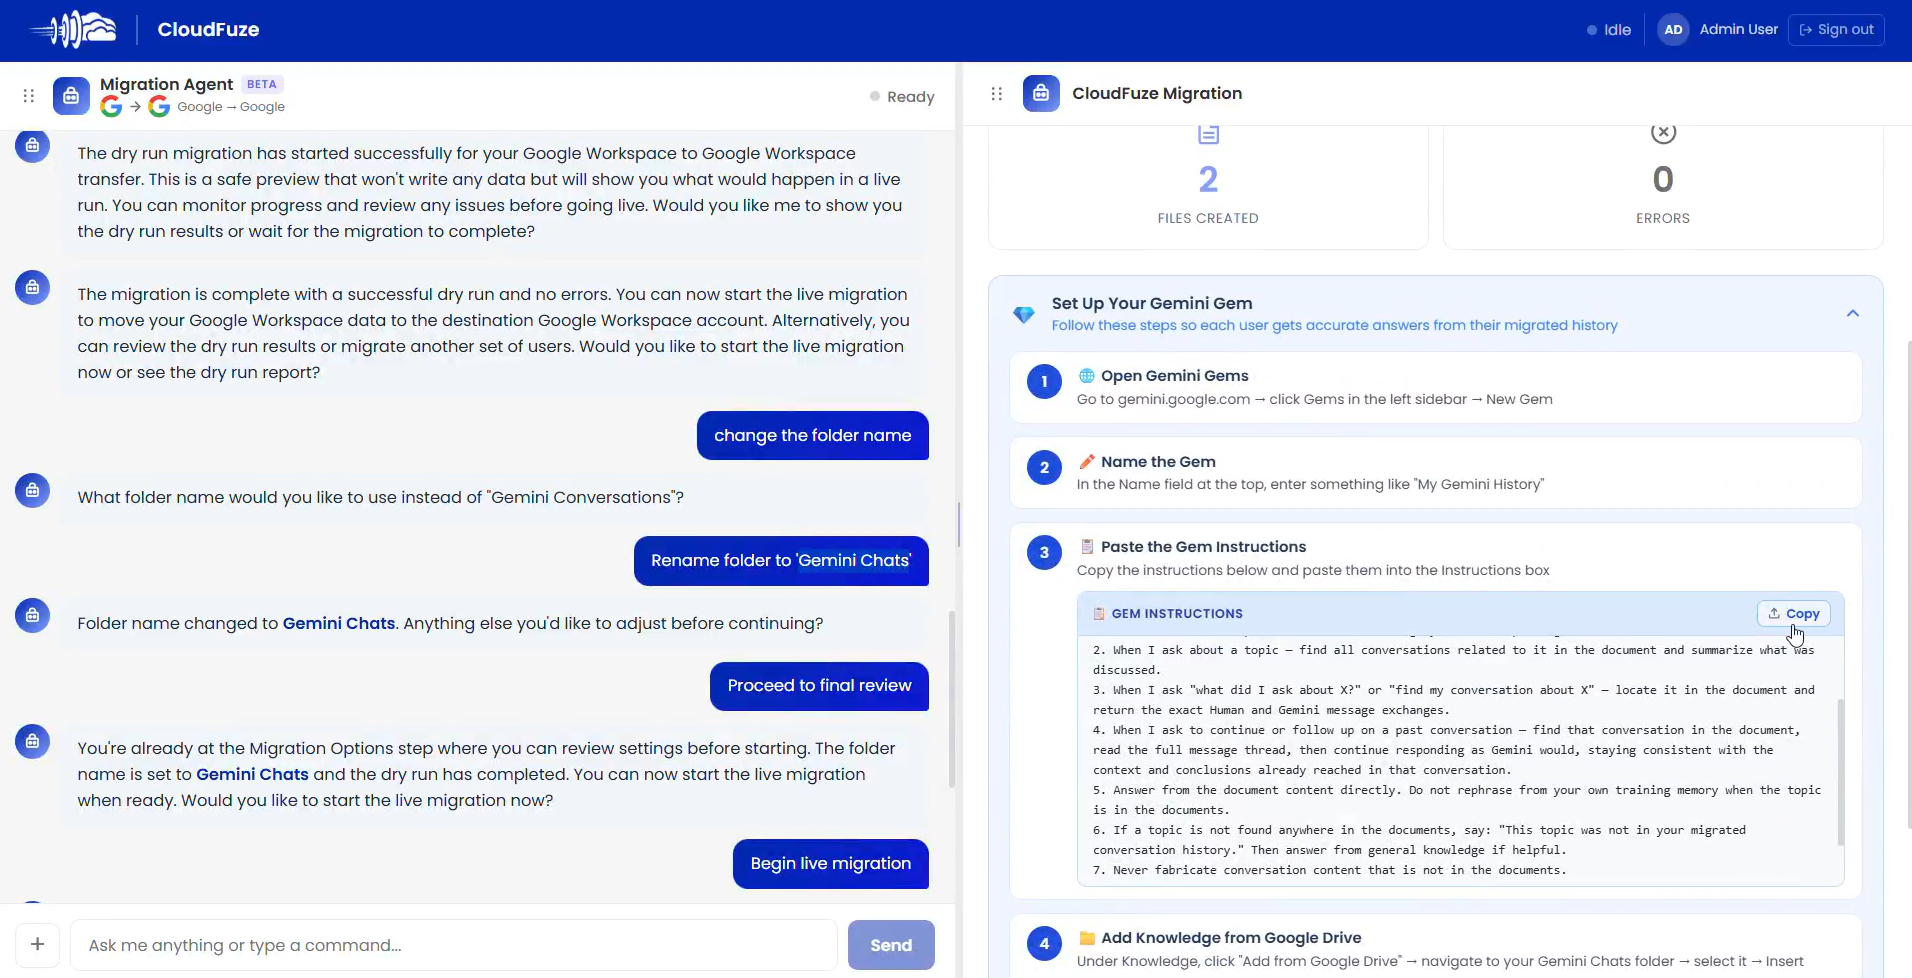Viewport: 1912px width, 978px height.
Task: Click the Gem Instructions inner scrollbar
Action: (1839, 772)
